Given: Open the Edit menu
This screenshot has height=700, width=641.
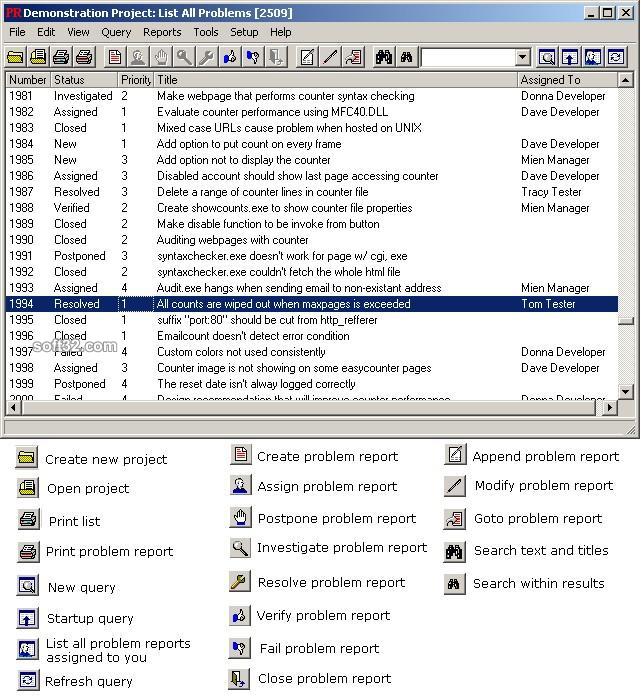Looking at the screenshot, I should (46, 32).
